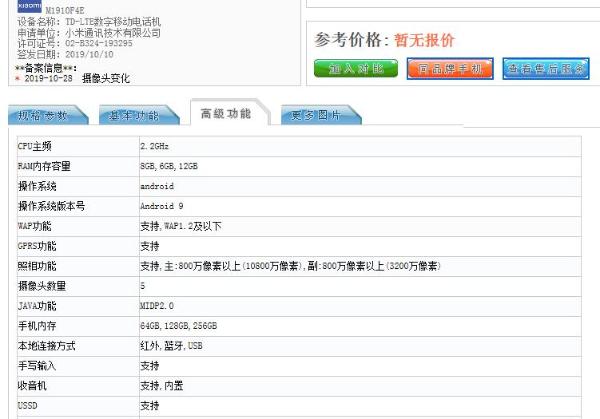
Task: Click the green 加入对比 button
Action: (356, 68)
